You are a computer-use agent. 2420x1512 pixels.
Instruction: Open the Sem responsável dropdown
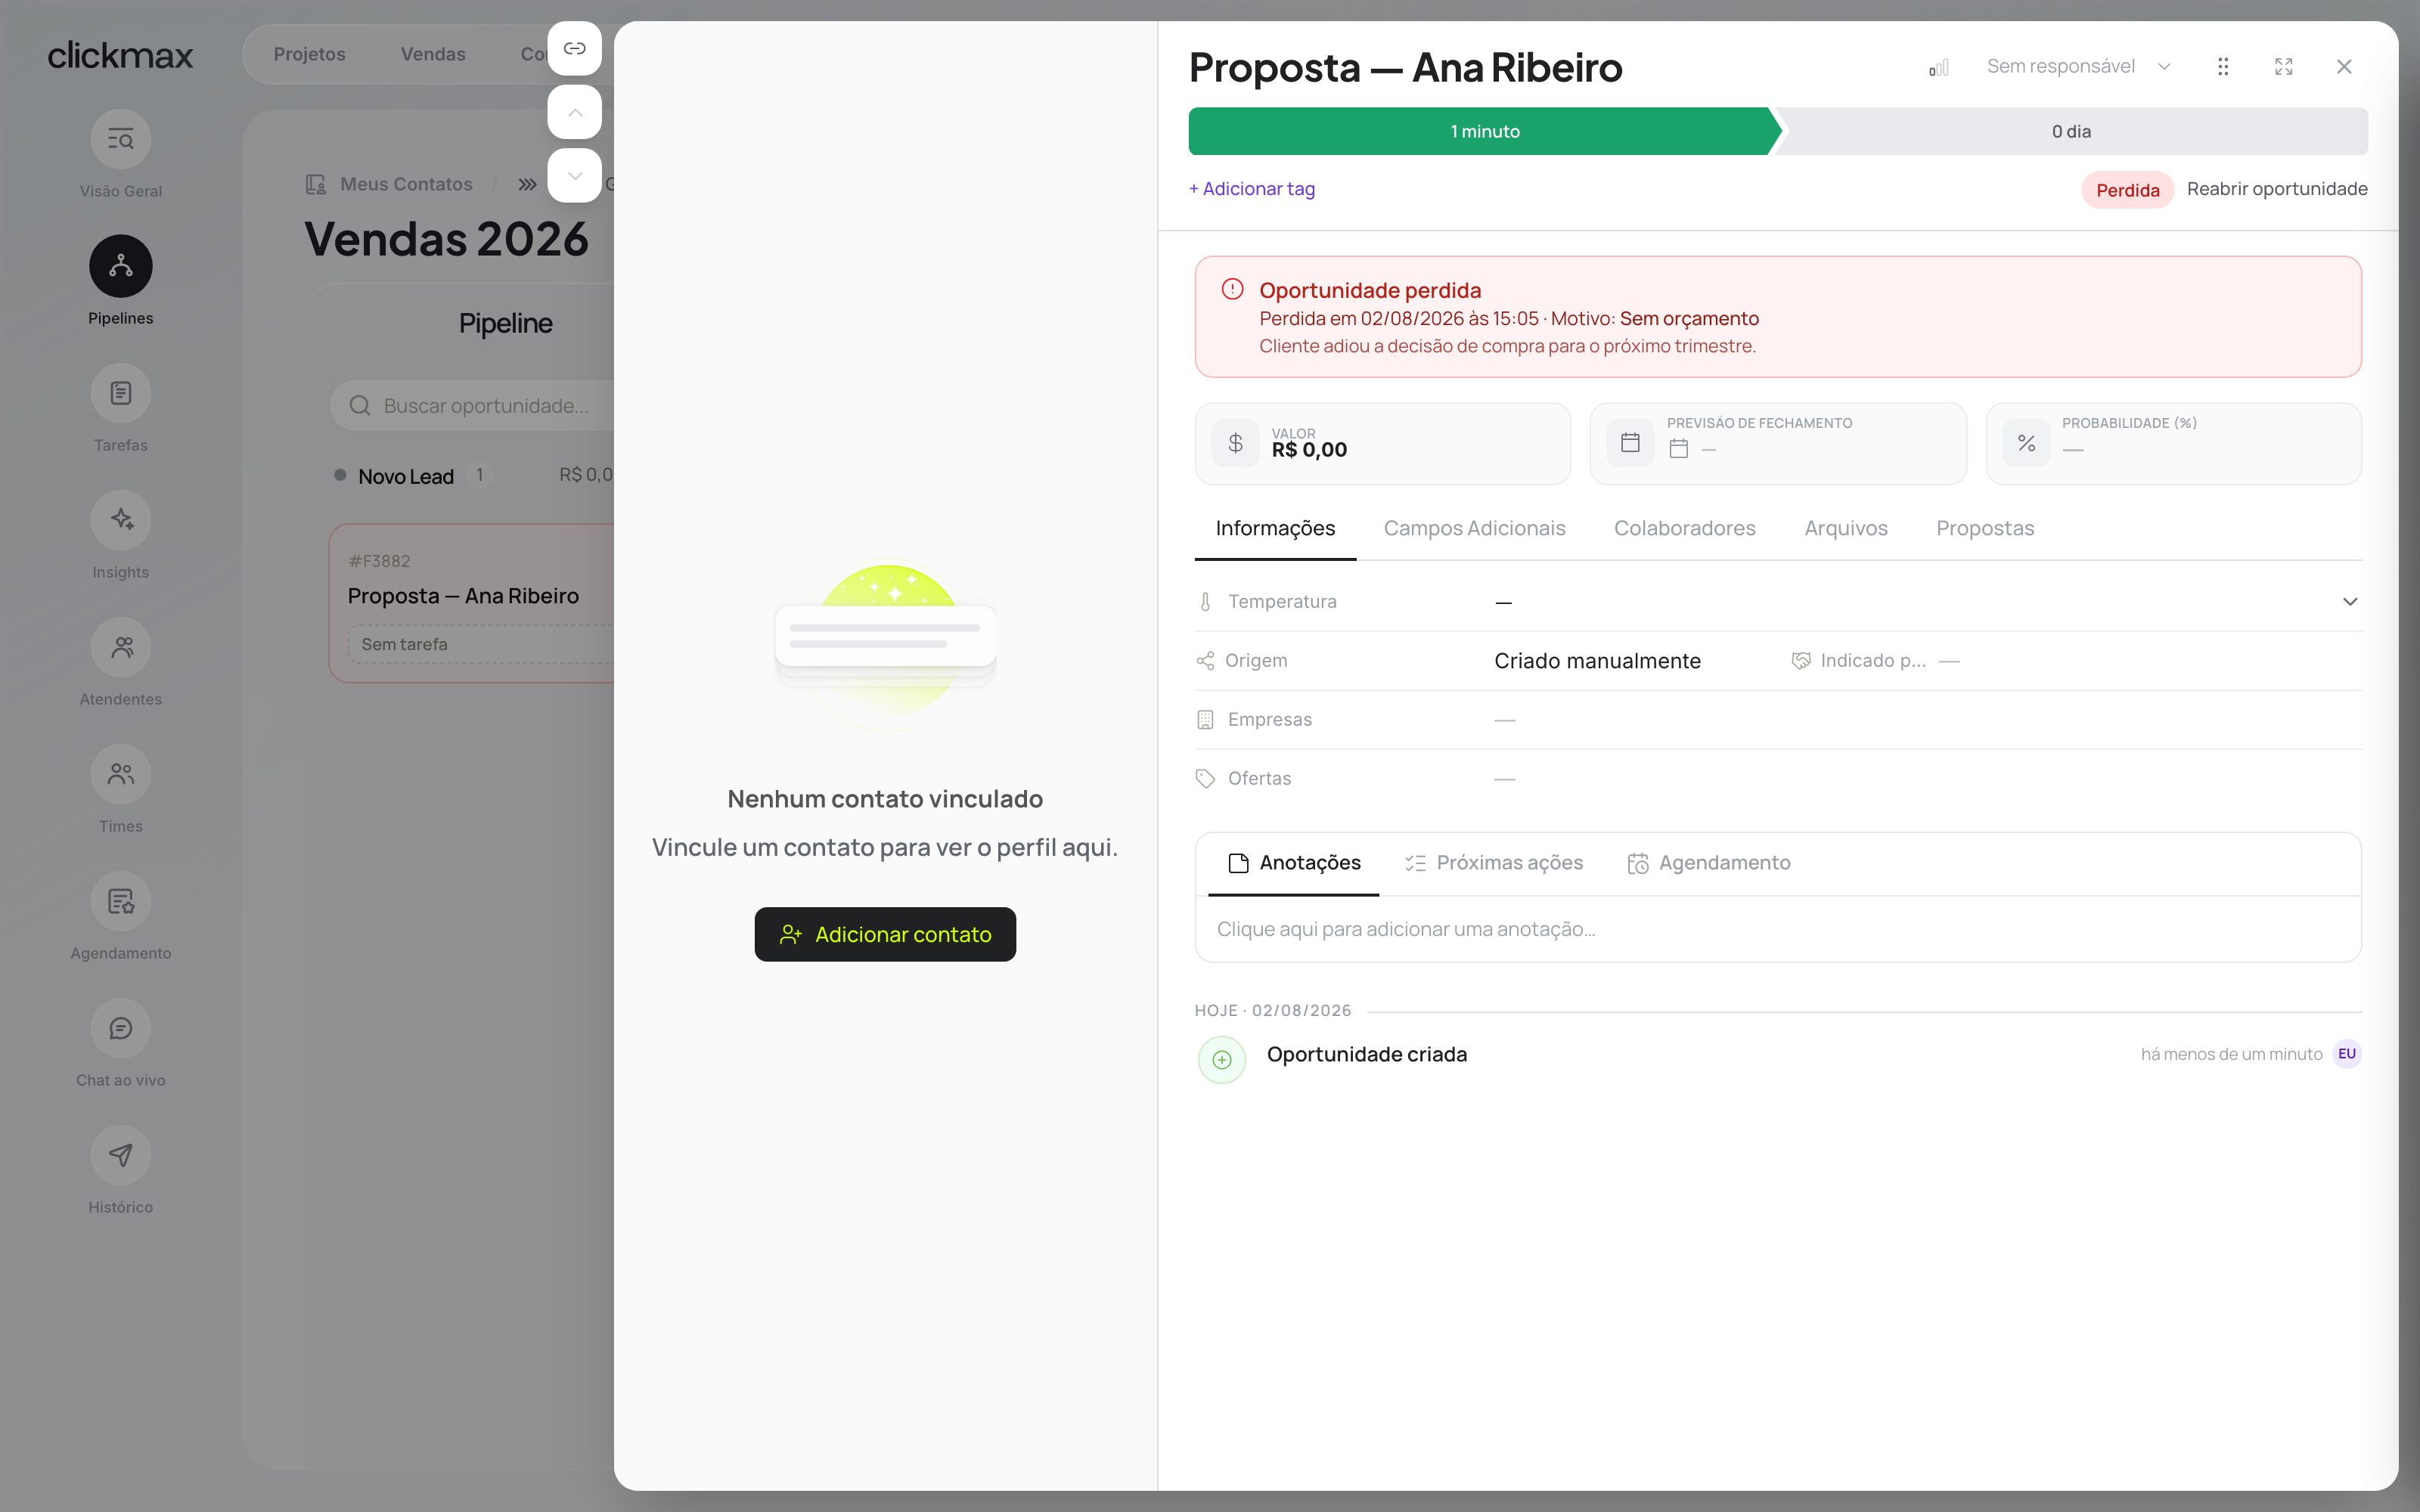(x=2078, y=67)
